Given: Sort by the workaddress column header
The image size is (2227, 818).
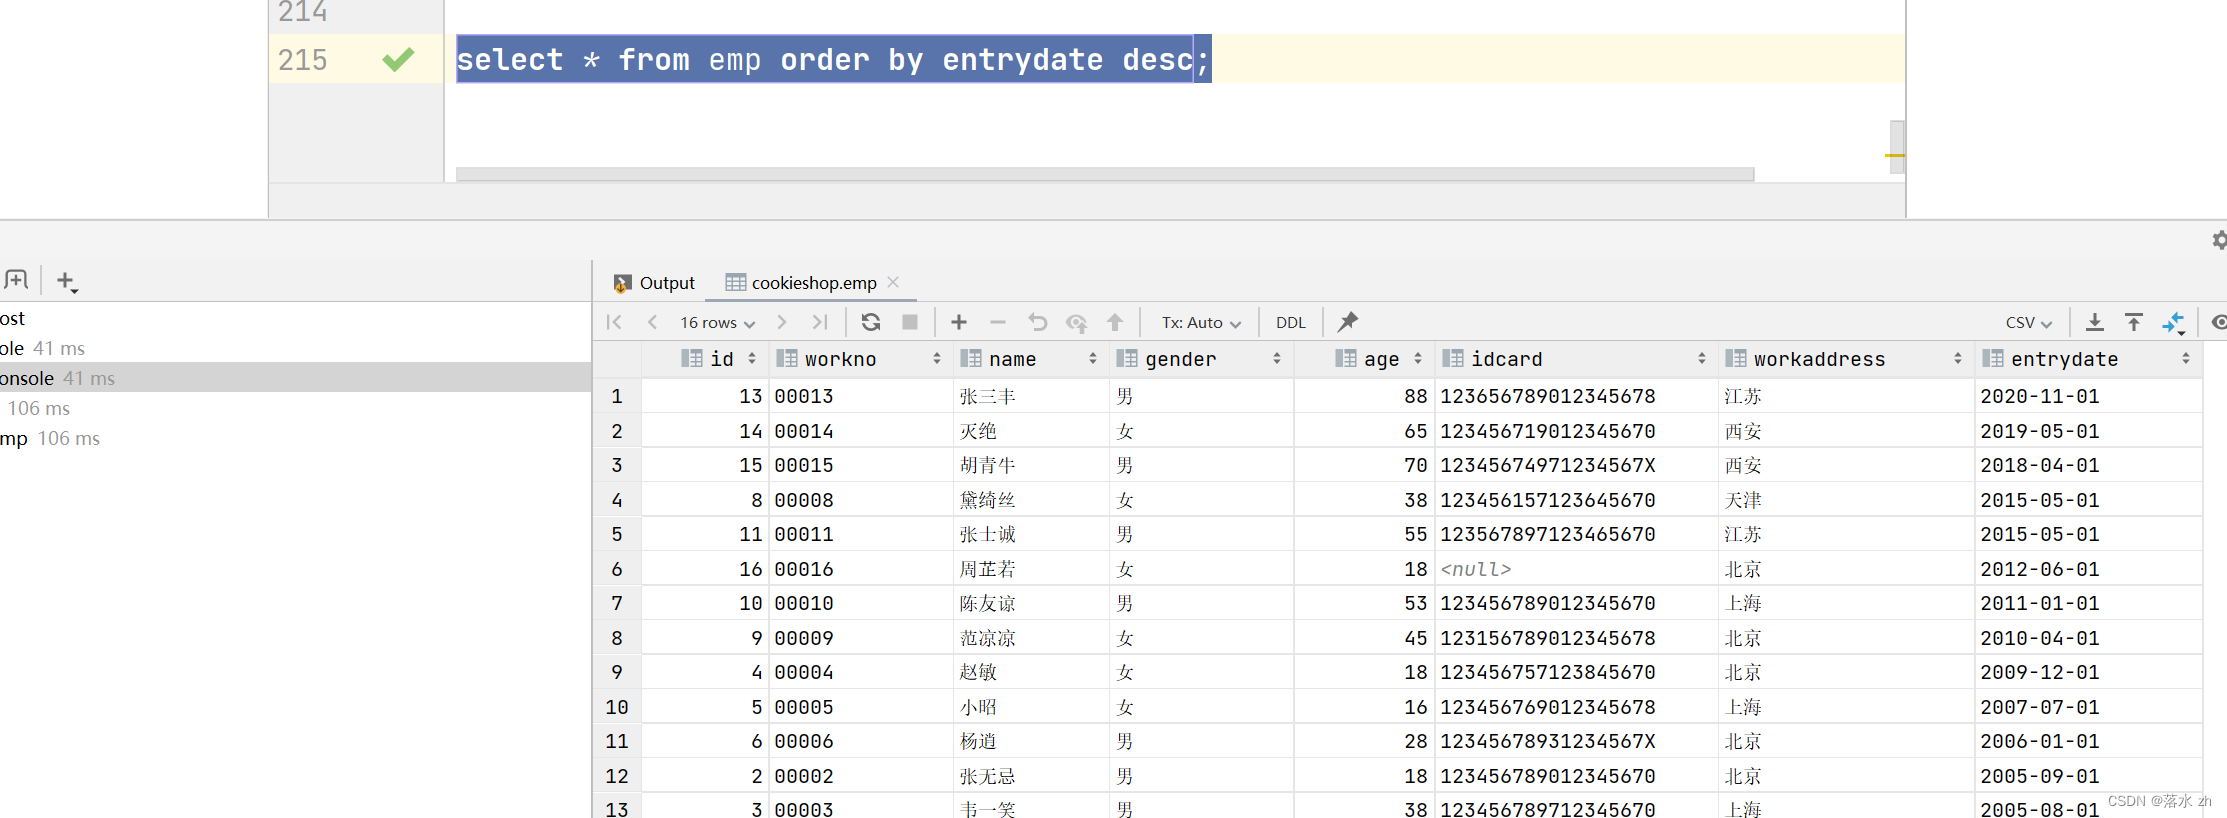Looking at the screenshot, I should tap(1846, 359).
